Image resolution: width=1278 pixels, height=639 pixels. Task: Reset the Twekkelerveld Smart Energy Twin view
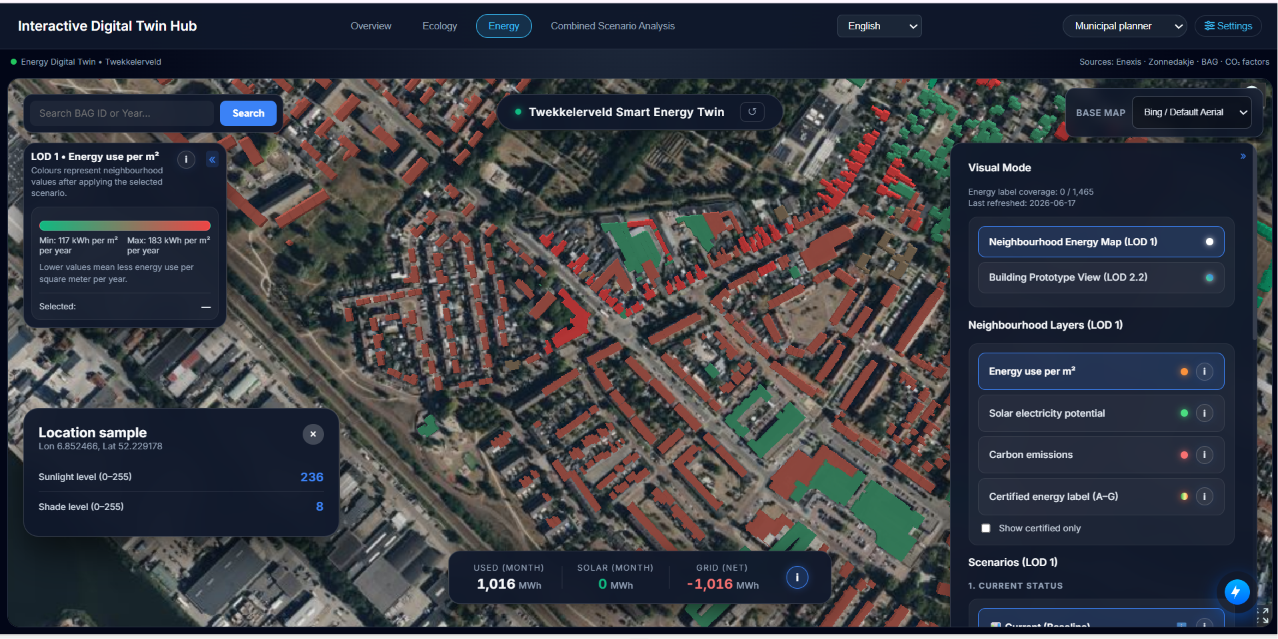click(752, 112)
